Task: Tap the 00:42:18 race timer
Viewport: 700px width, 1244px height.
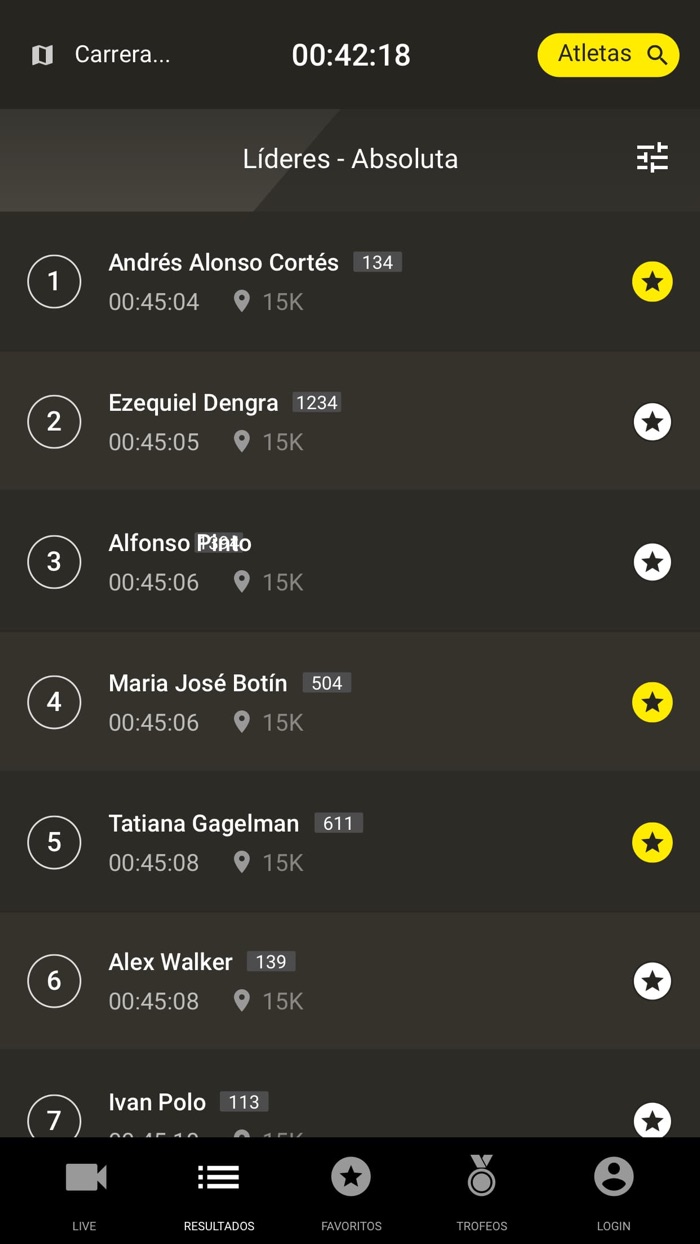Action: pos(351,55)
